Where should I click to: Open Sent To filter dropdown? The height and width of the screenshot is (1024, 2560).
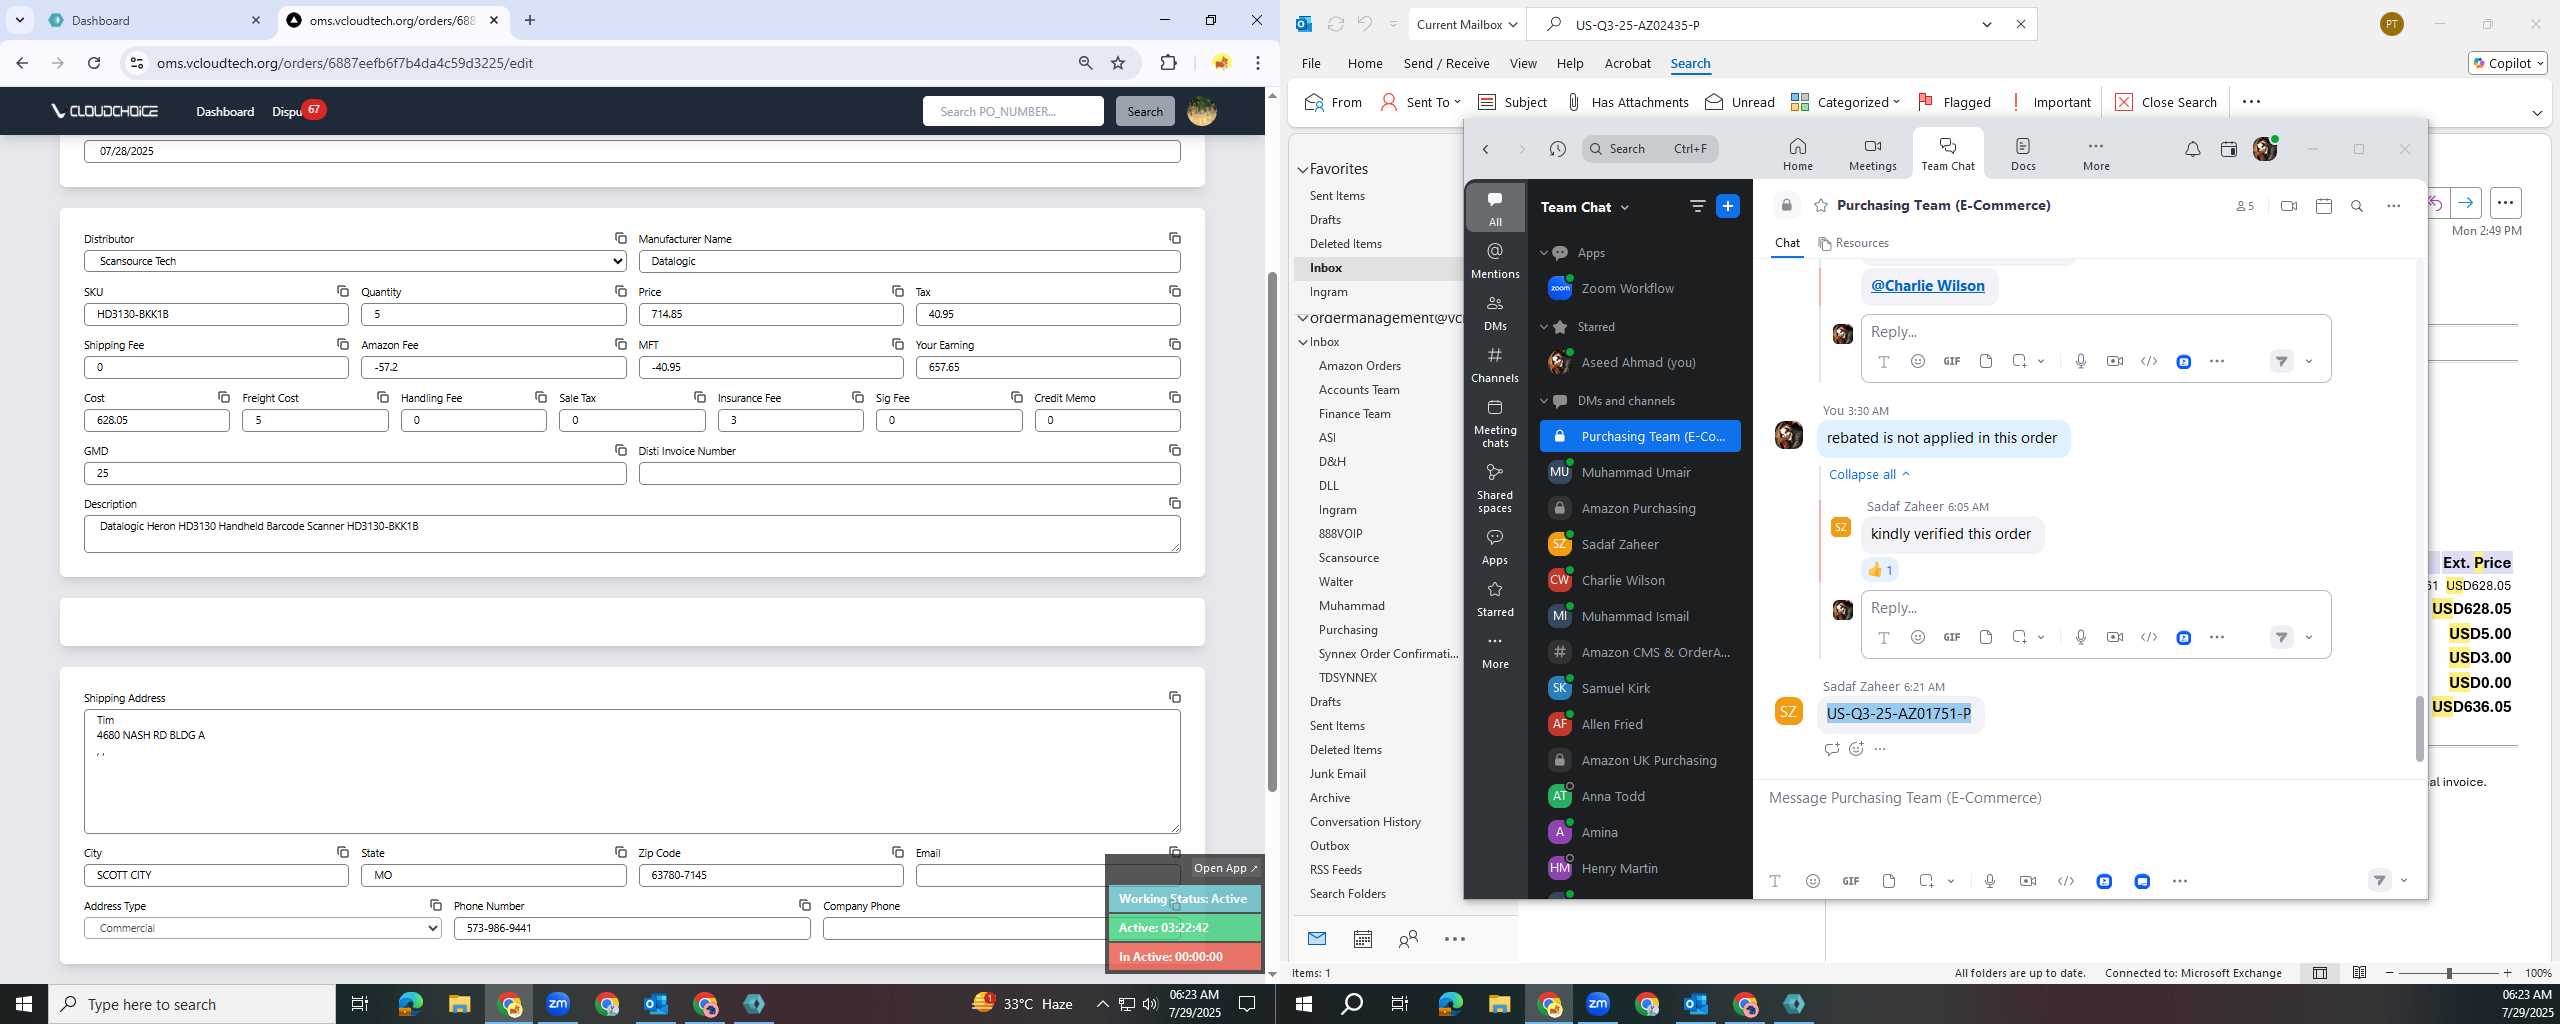[1420, 102]
